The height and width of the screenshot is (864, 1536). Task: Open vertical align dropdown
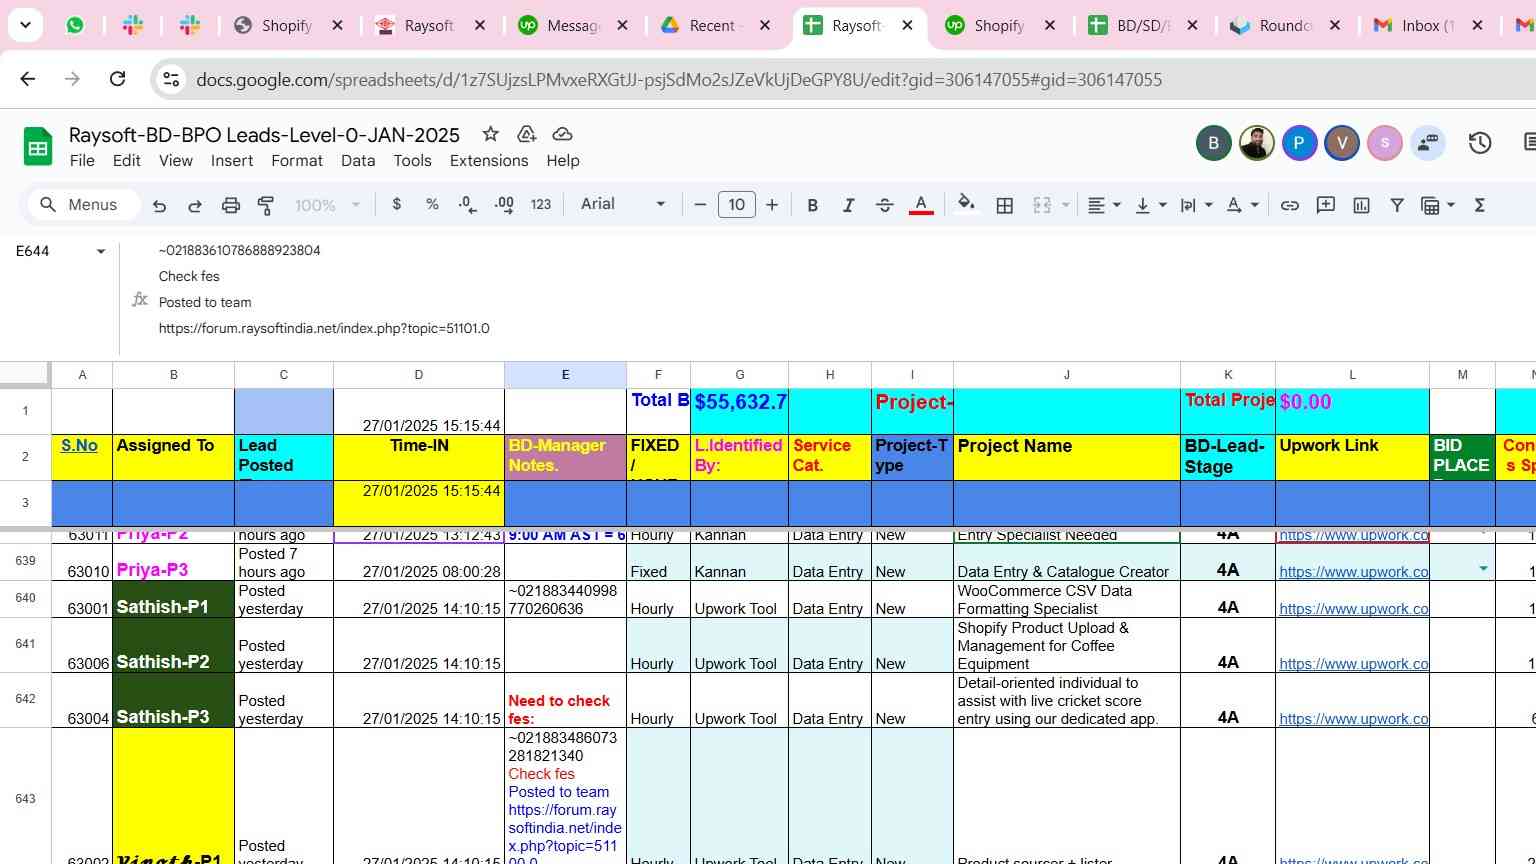[x=1151, y=205]
